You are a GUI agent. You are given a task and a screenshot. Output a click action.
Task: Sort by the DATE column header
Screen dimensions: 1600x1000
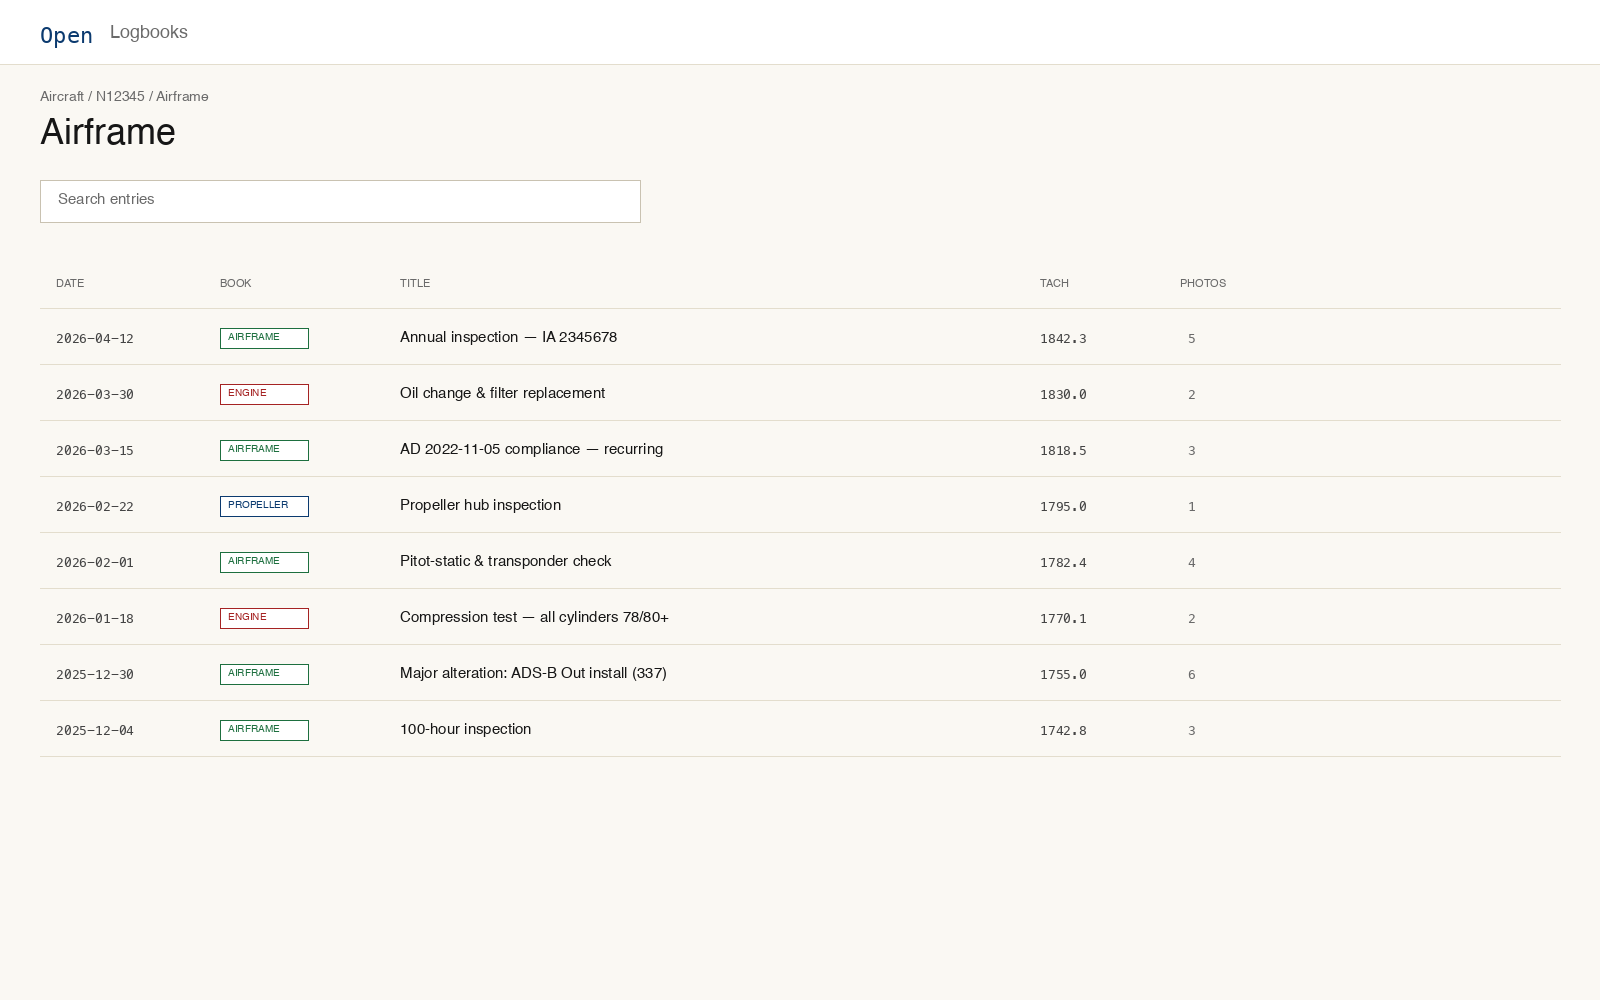tap(70, 284)
